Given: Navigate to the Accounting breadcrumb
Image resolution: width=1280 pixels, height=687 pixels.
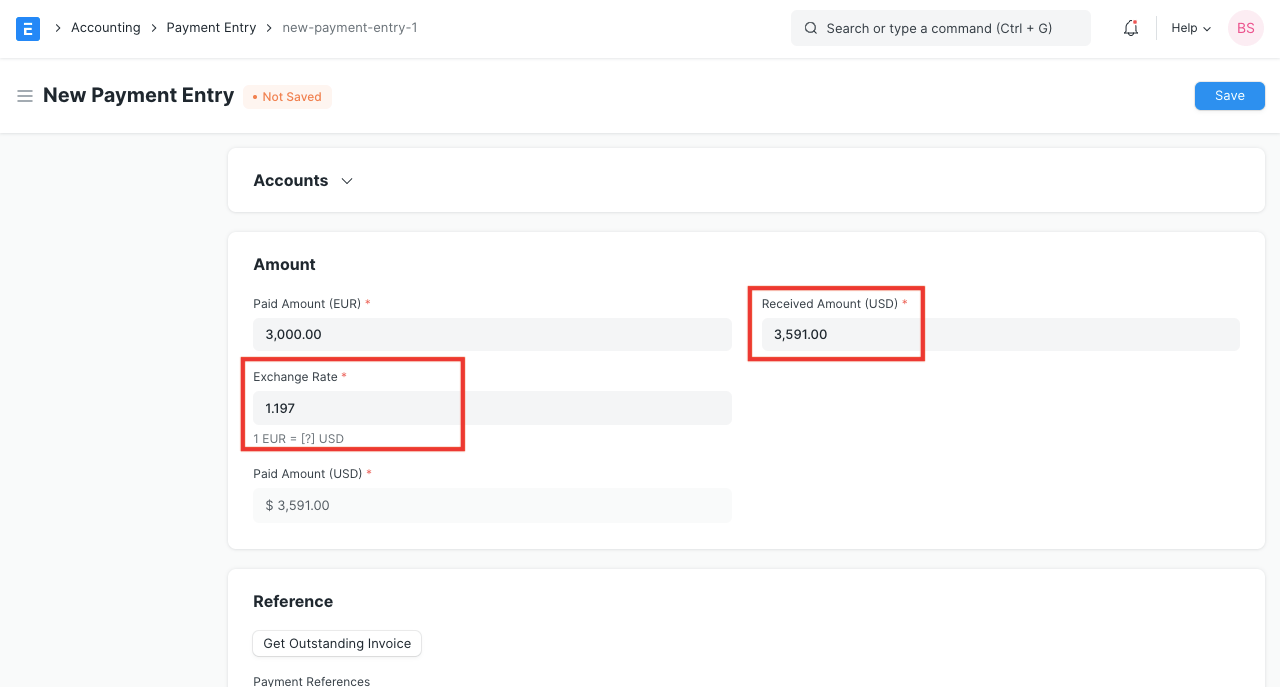Looking at the screenshot, I should coord(105,27).
